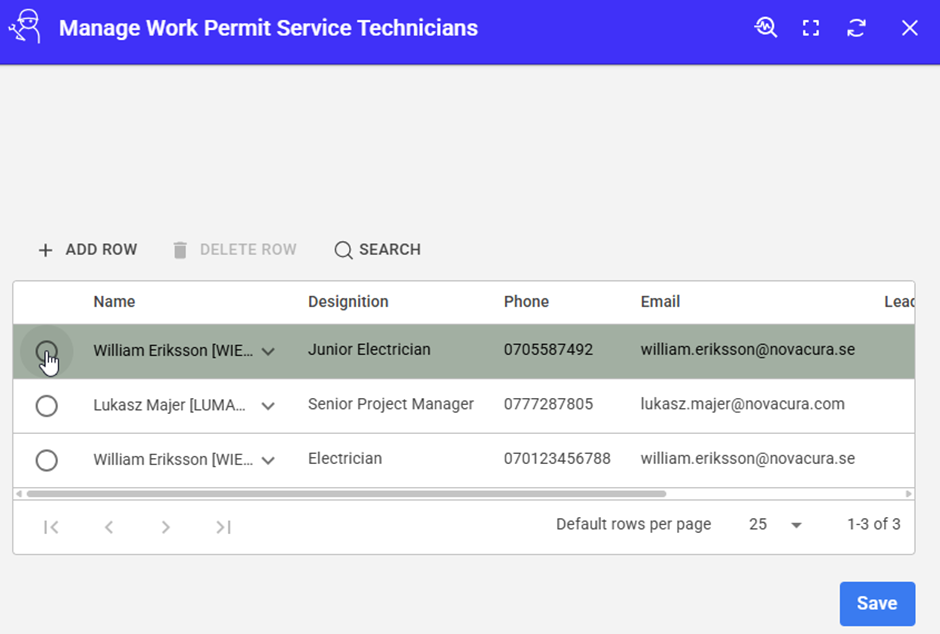Go to the first page of results
940x634 pixels.
51,527
